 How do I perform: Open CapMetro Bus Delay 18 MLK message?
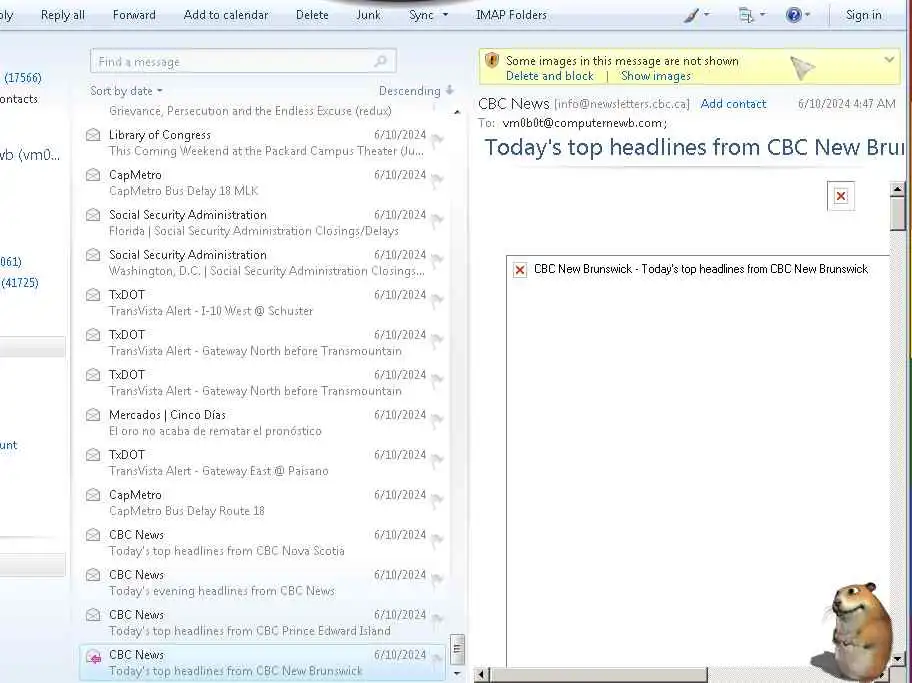[262, 183]
